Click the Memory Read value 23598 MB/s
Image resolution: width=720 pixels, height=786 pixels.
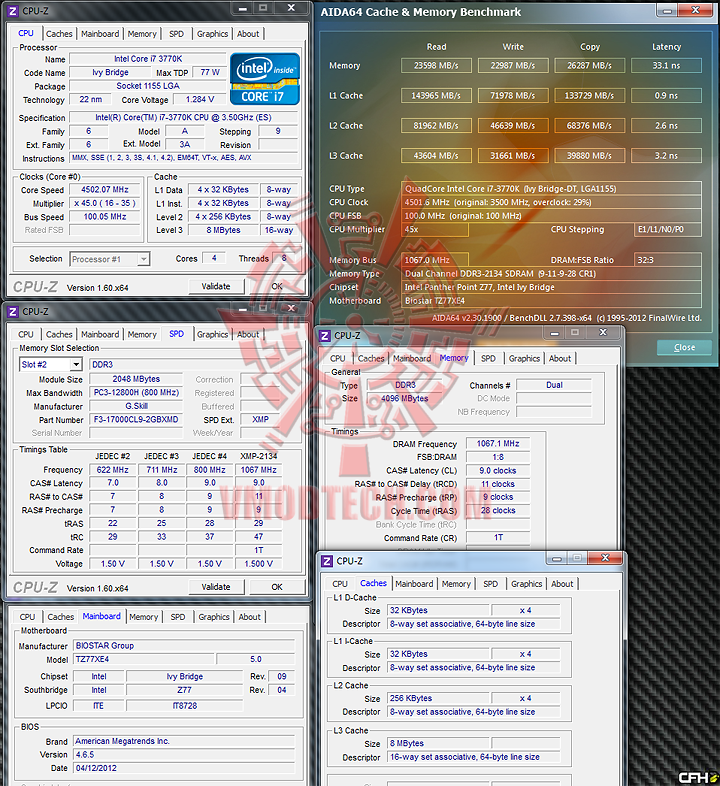436,66
